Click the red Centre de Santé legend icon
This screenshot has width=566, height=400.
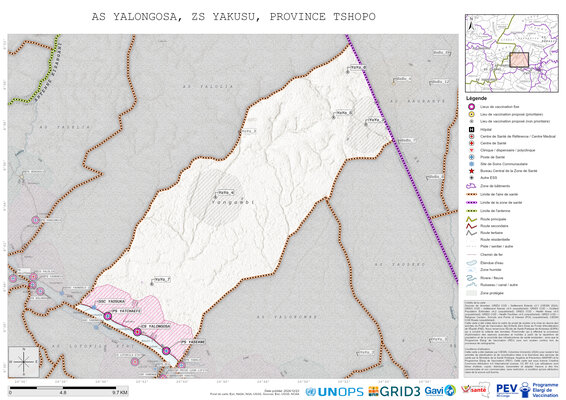click(x=471, y=143)
